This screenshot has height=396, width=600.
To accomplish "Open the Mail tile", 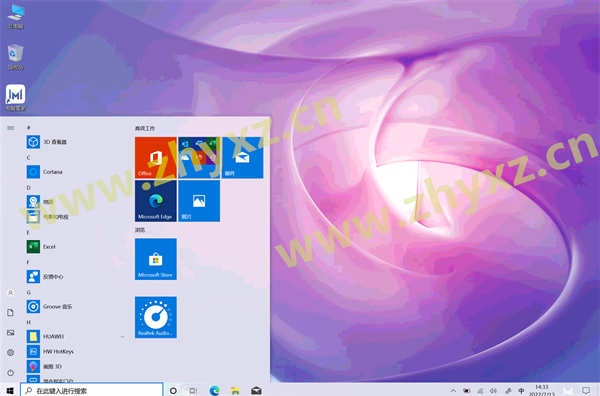I will [x=242, y=158].
